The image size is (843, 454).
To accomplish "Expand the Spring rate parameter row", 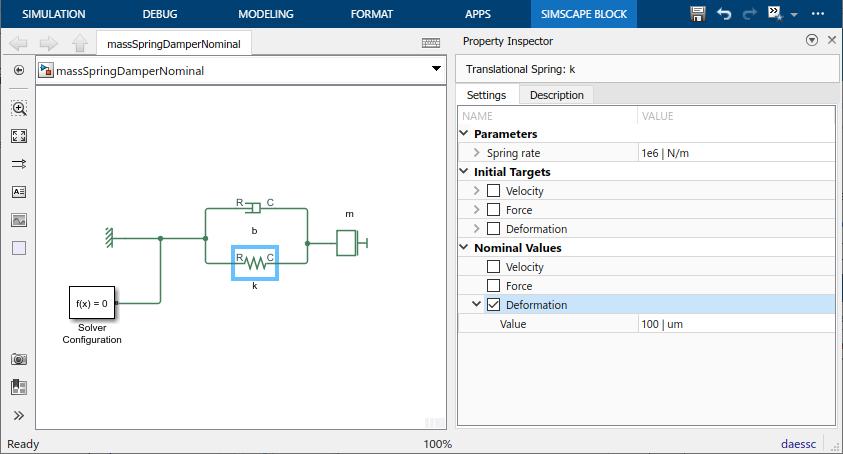I will pyautogui.click(x=476, y=153).
